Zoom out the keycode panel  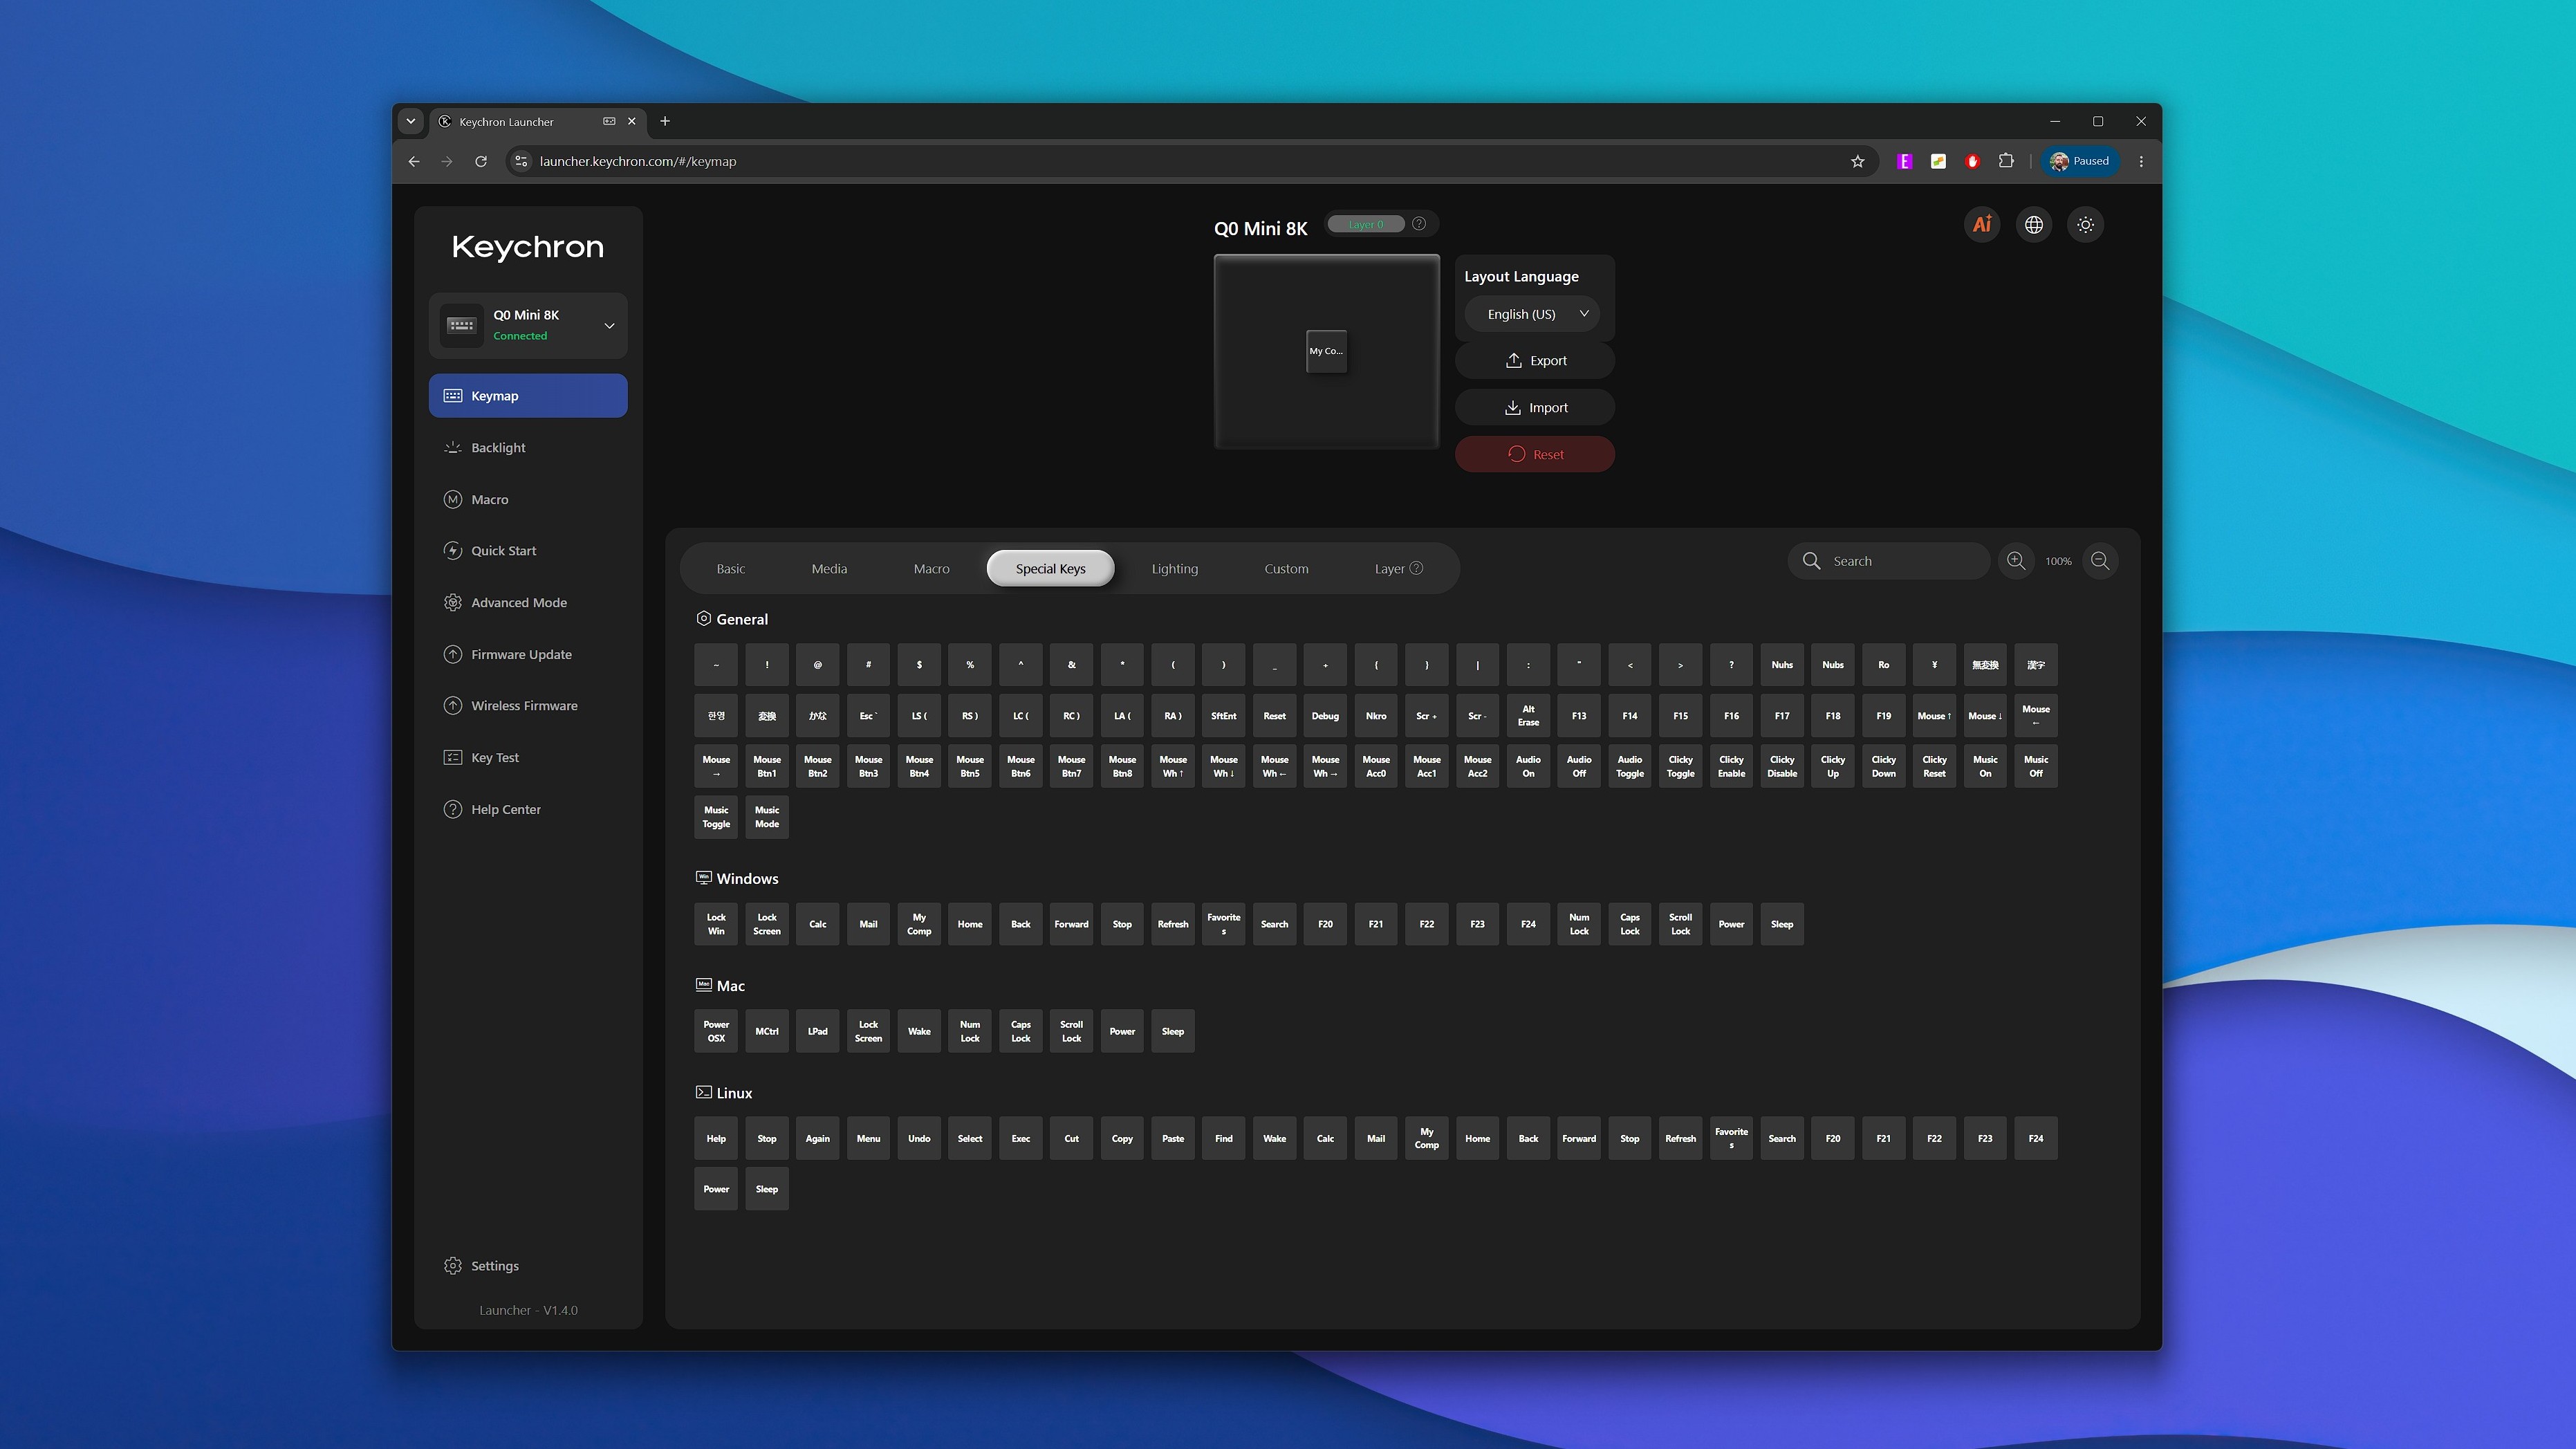[2100, 561]
